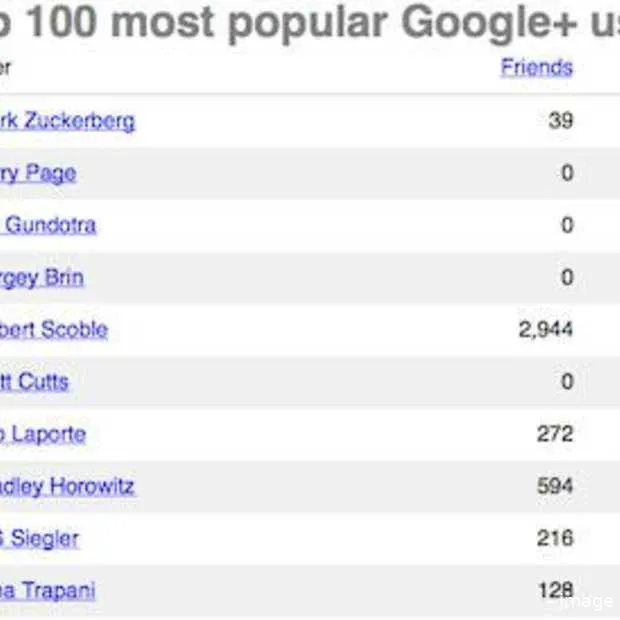
Task: Open the Trapani profile link
Action: 48,591
